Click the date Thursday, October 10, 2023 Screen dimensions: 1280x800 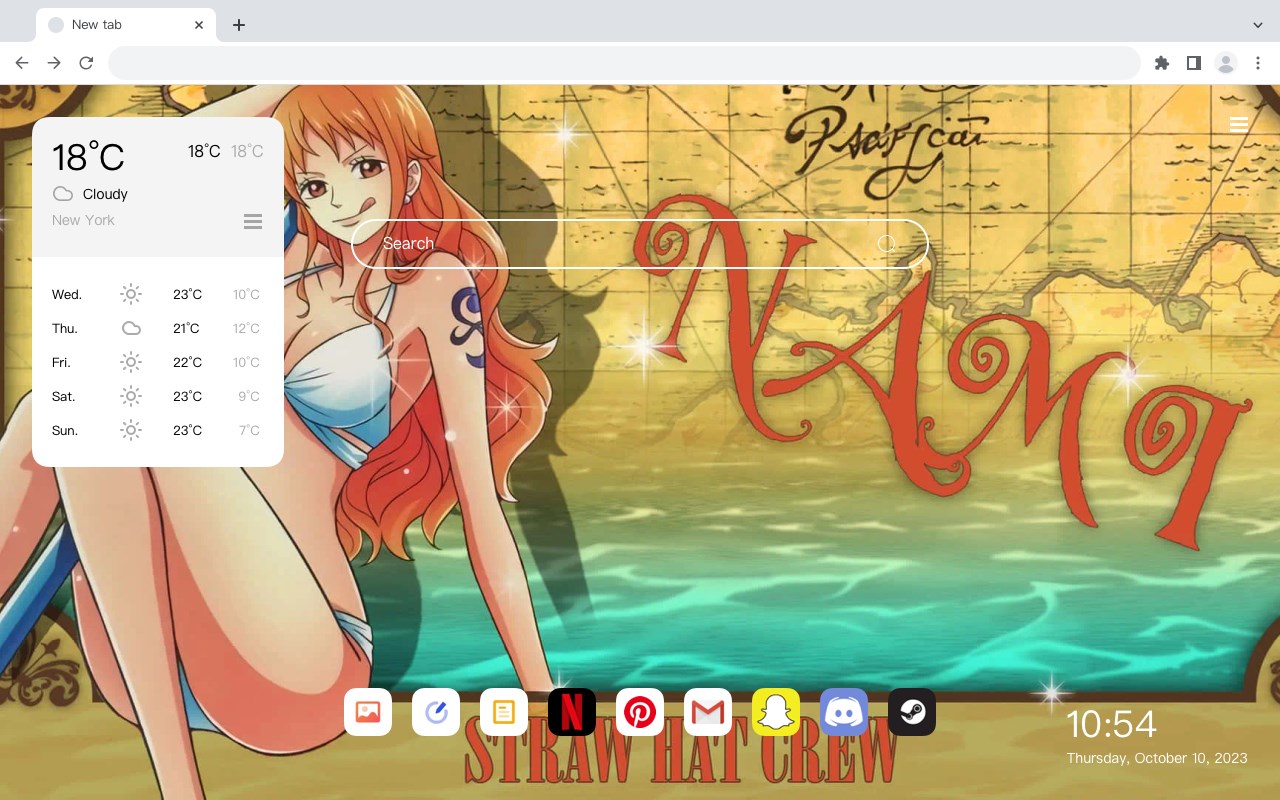pyautogui.click(x=1157, y=758)
